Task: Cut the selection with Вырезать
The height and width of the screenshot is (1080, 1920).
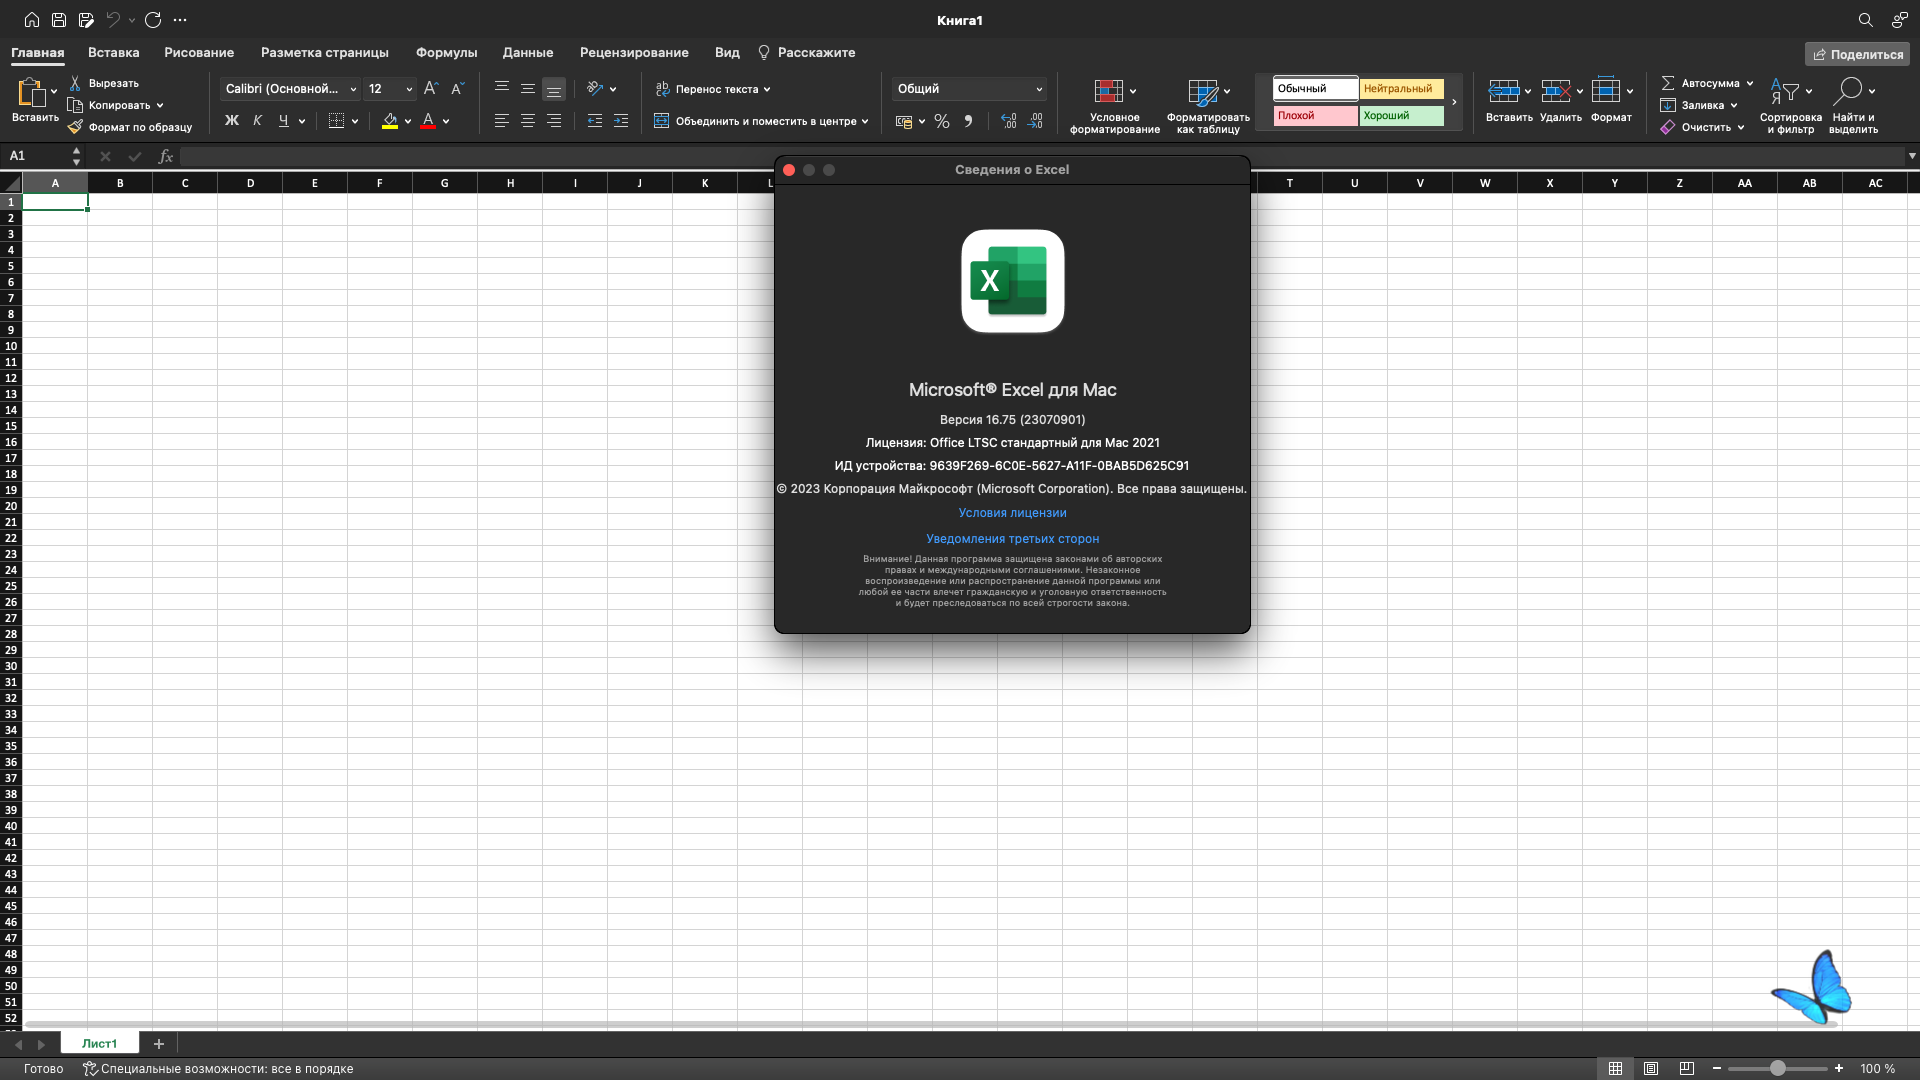Action: pyautogui.click(x=104, y=83)
